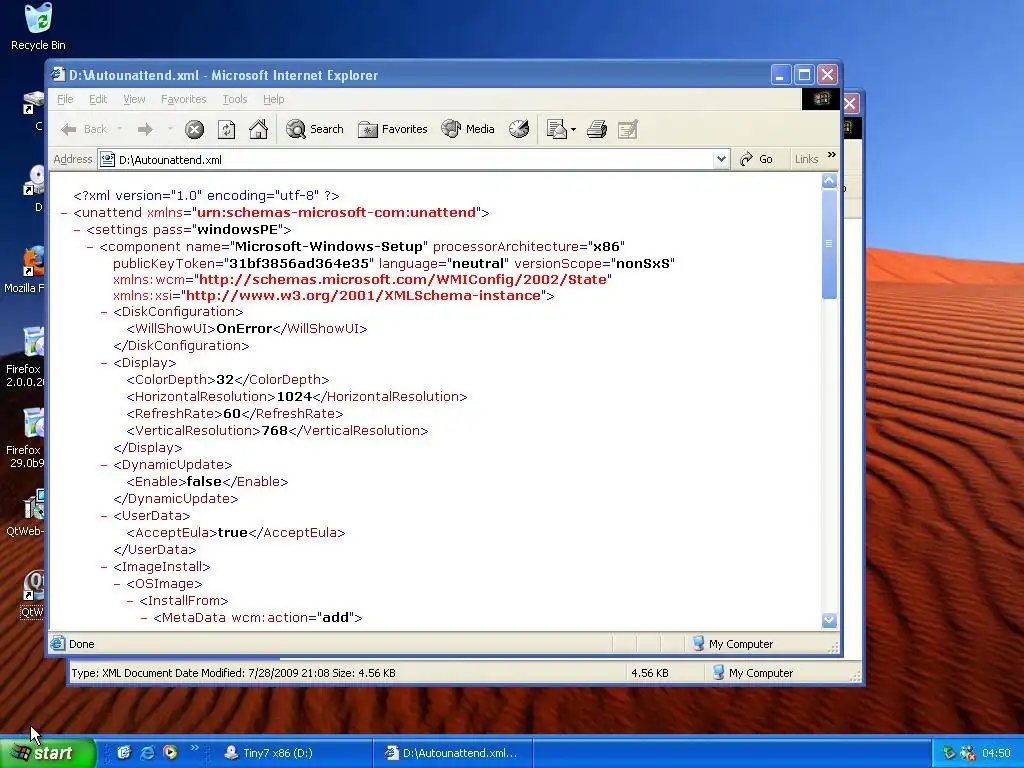Collapse the settings pass windowsPE node
Screen dimensions: 1024x768
point(77,230)
